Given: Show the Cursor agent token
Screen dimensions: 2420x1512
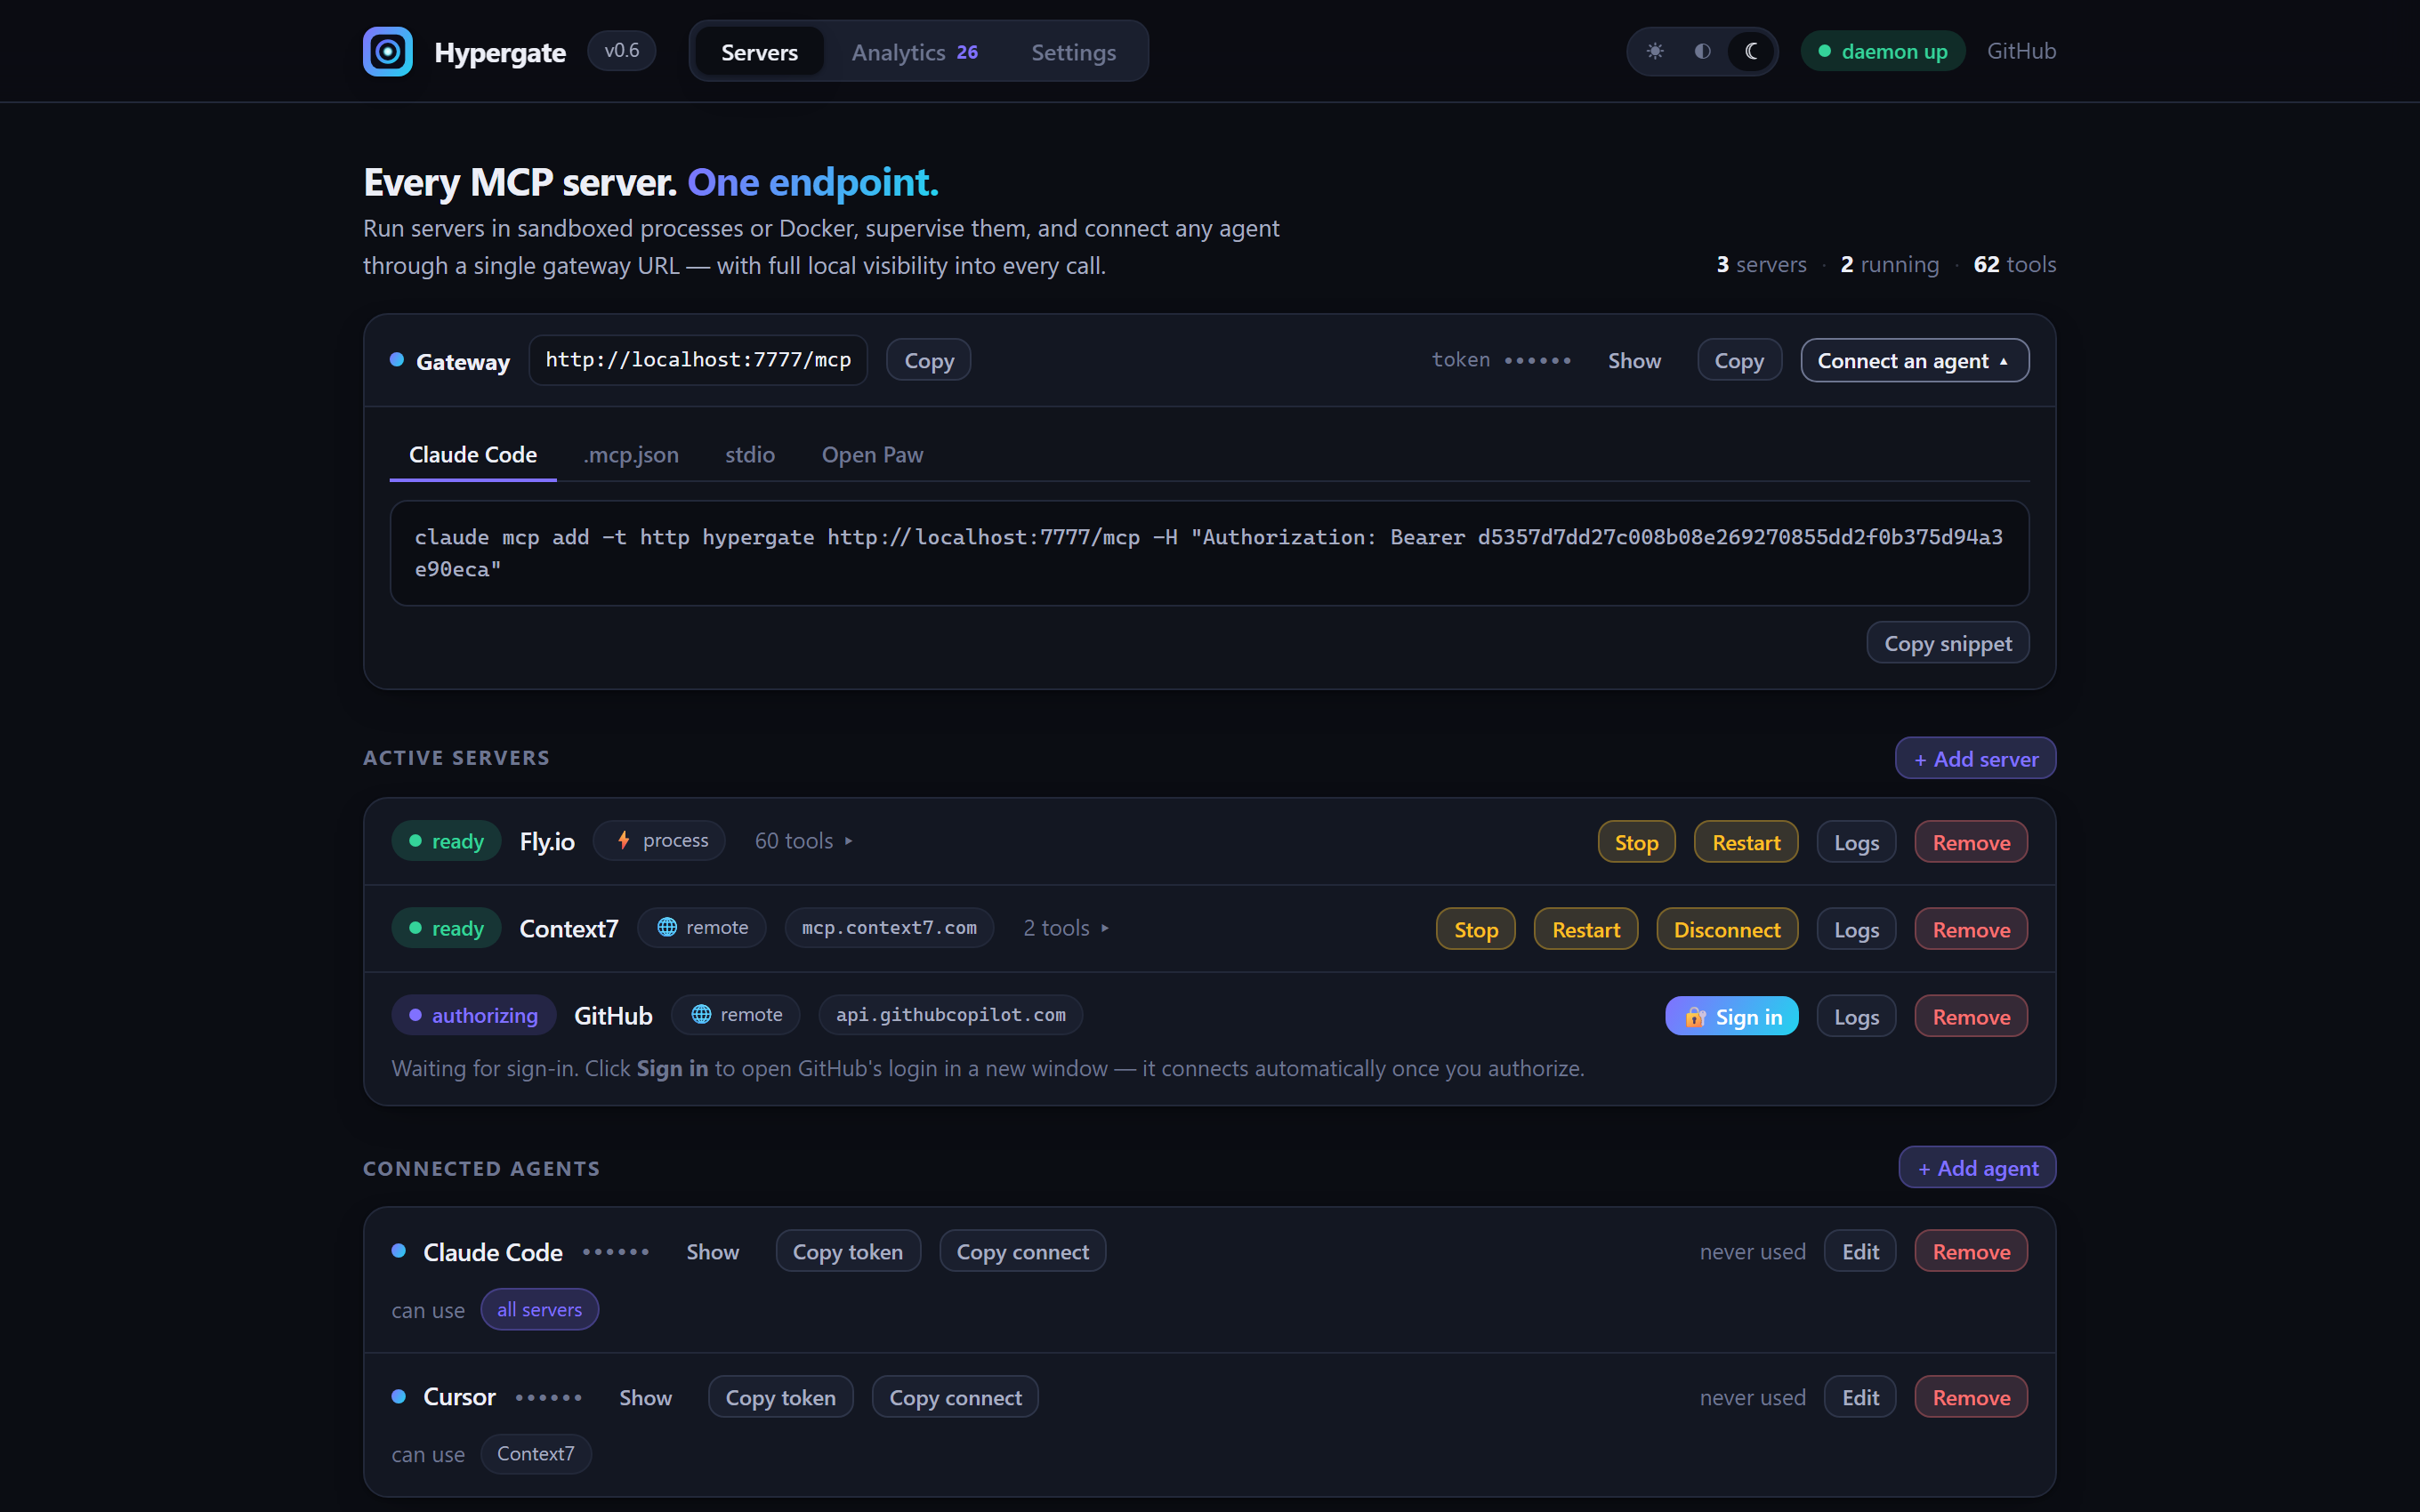Looking at the screenshot, I should pyautogui.click(x=645, y=1398).
